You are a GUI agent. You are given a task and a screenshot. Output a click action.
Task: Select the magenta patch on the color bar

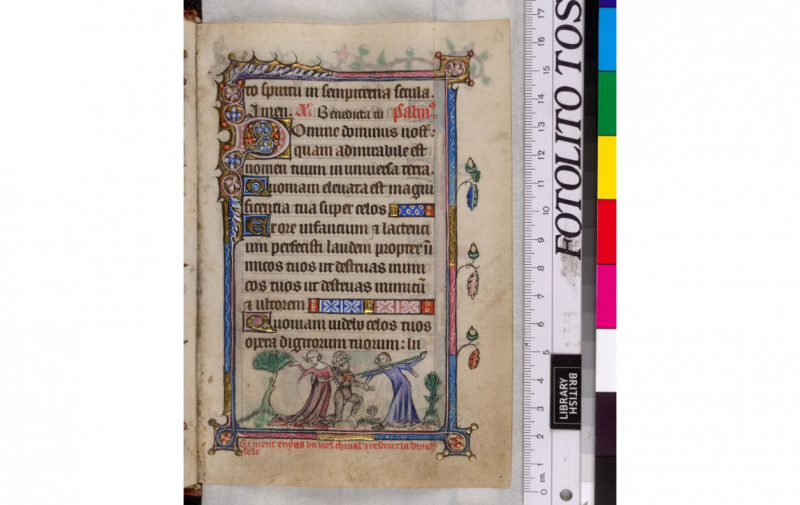pyautogui.click(x=607, y=296)
